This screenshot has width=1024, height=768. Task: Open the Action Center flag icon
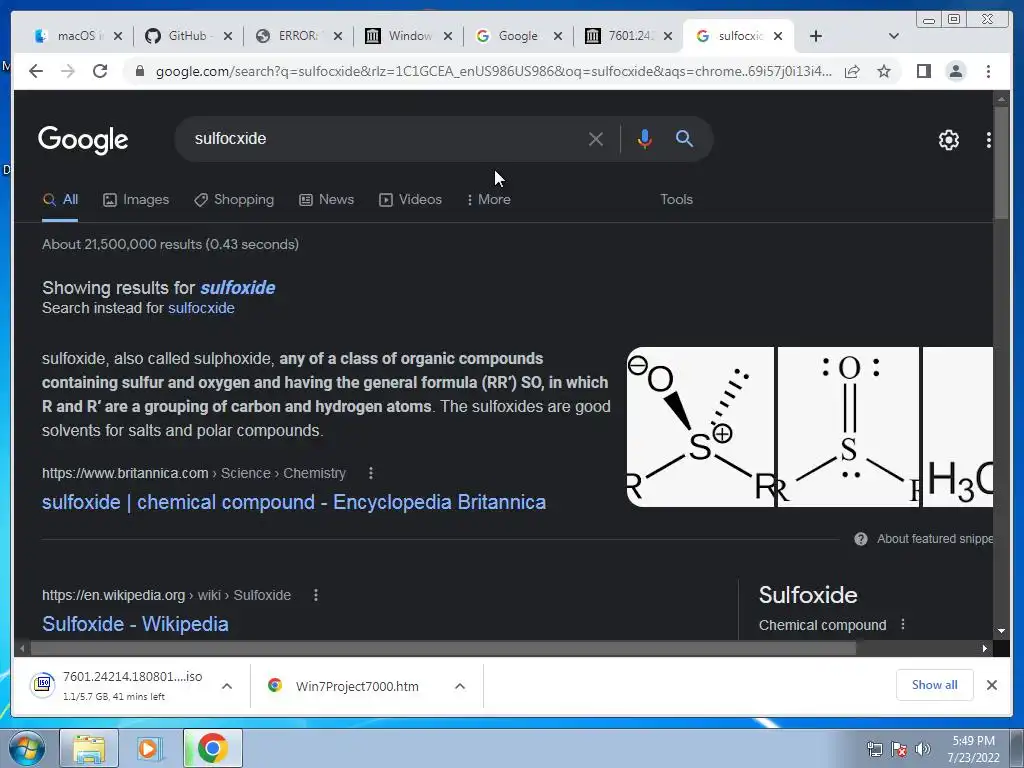899,749
